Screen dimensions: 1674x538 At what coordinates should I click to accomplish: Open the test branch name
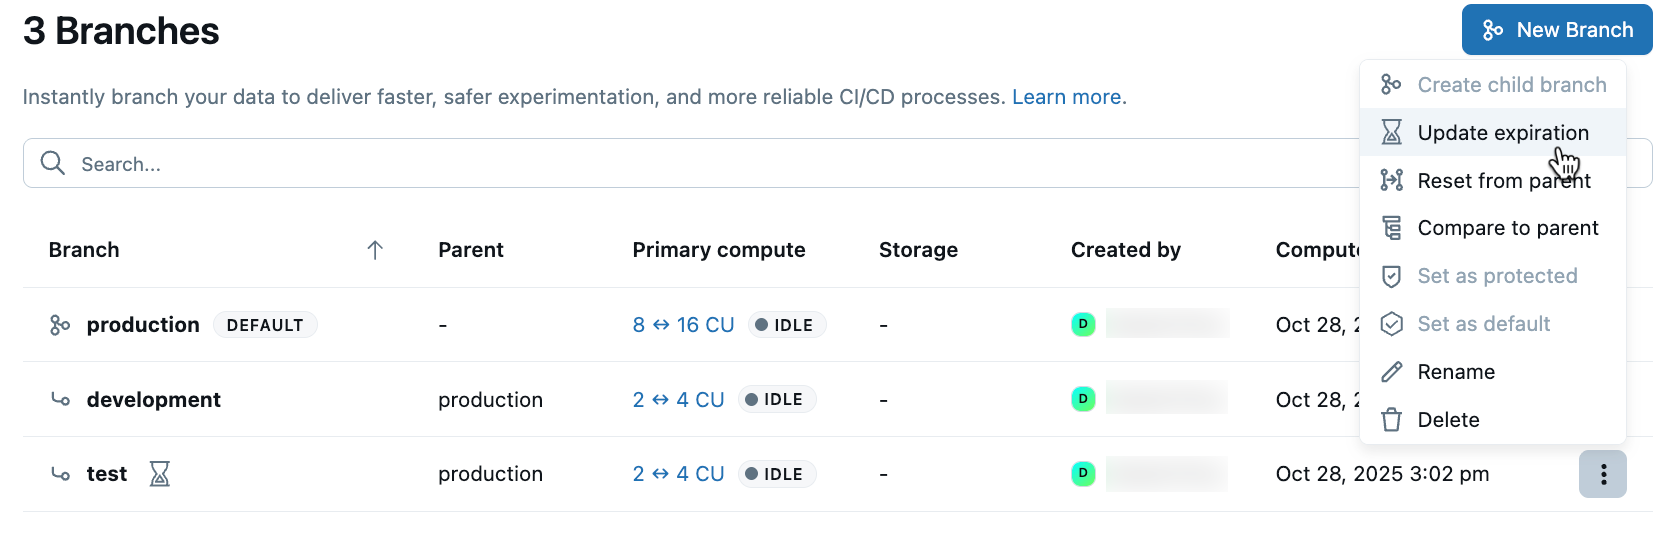point(107,474)
